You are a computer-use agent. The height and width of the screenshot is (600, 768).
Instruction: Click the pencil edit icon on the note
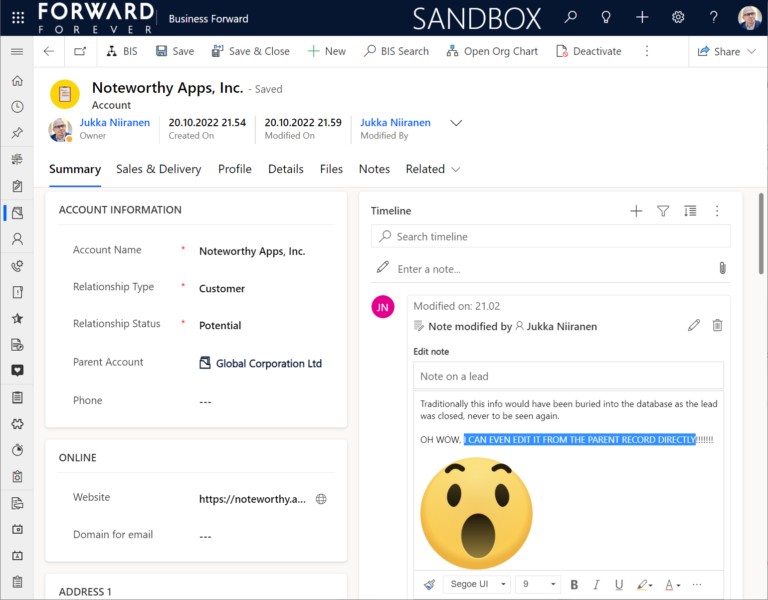pos(694,326)
